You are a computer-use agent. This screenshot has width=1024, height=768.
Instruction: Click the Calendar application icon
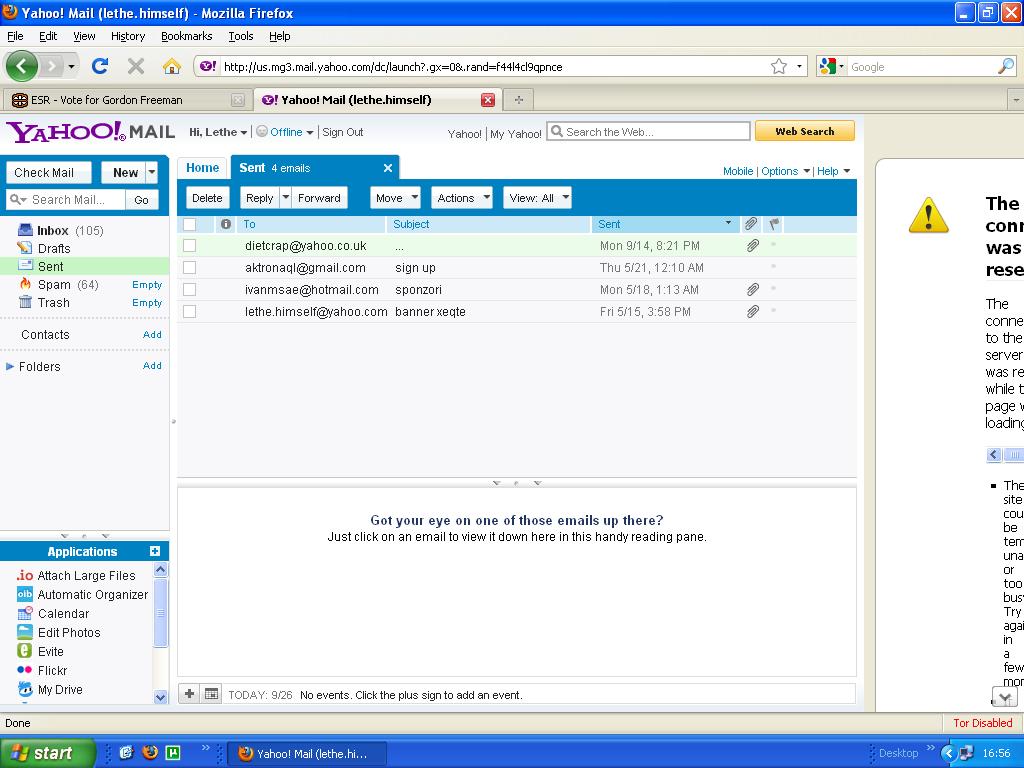coord(25,614)
